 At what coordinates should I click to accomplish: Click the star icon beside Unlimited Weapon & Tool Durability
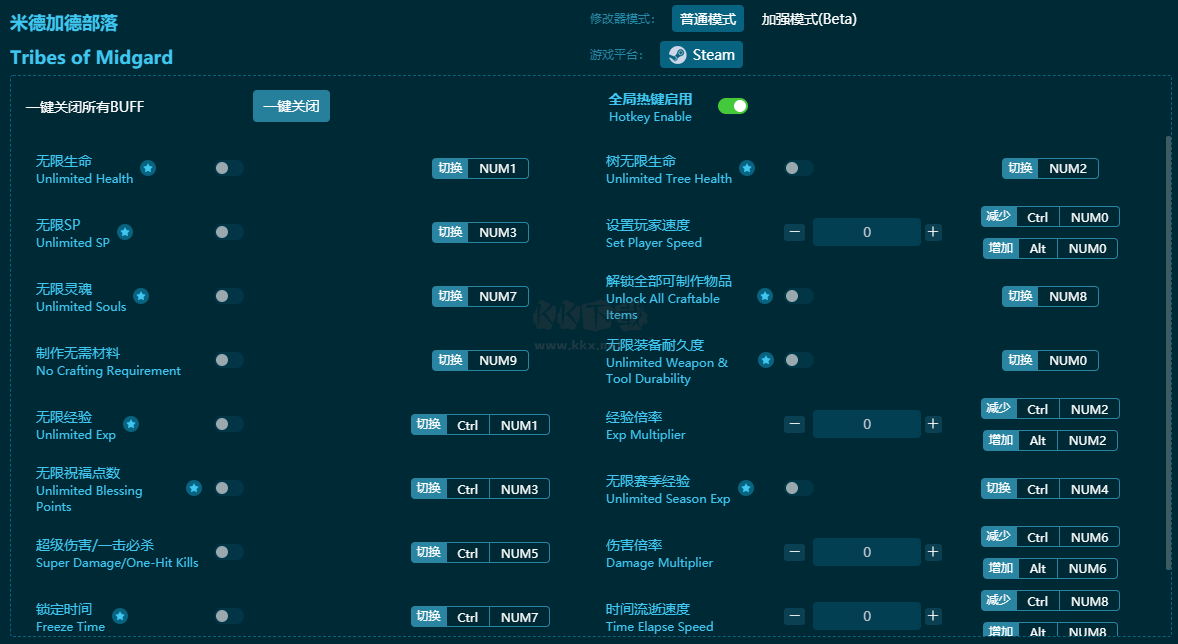pyautogui.click(x=766, y=361)
